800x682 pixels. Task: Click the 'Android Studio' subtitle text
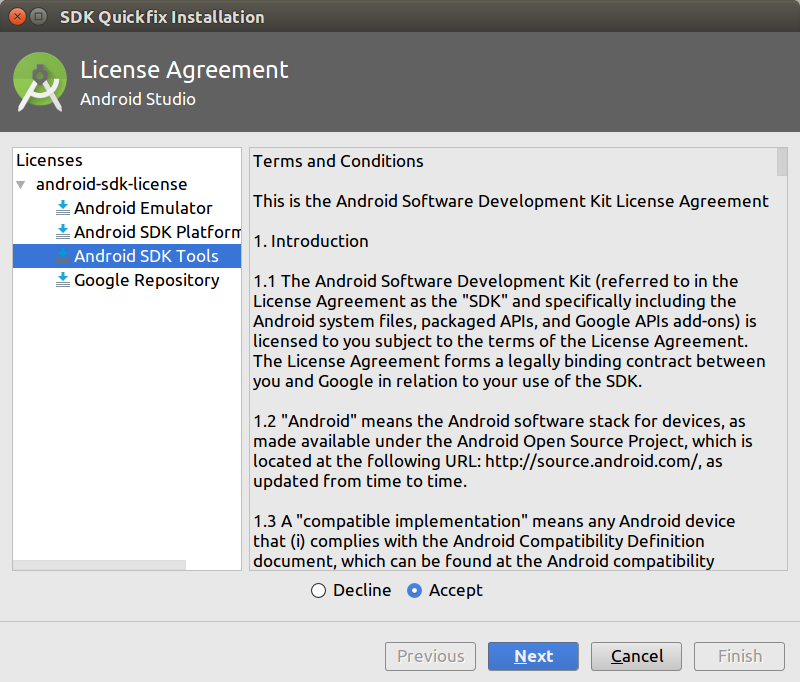[x=138, y=99]
